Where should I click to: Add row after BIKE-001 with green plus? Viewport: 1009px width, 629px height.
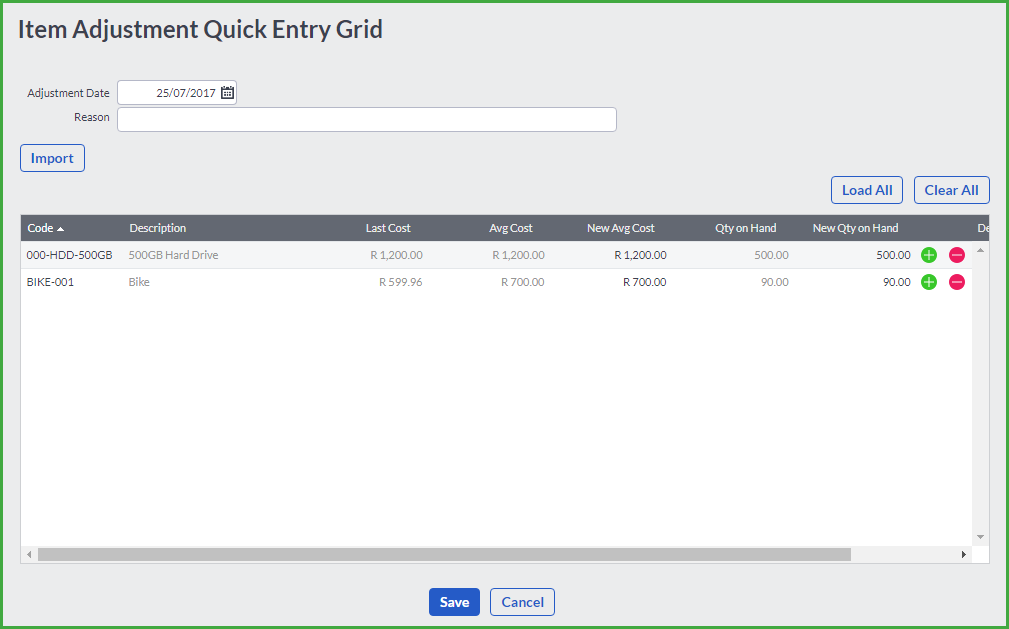click(x=929, y=282)
